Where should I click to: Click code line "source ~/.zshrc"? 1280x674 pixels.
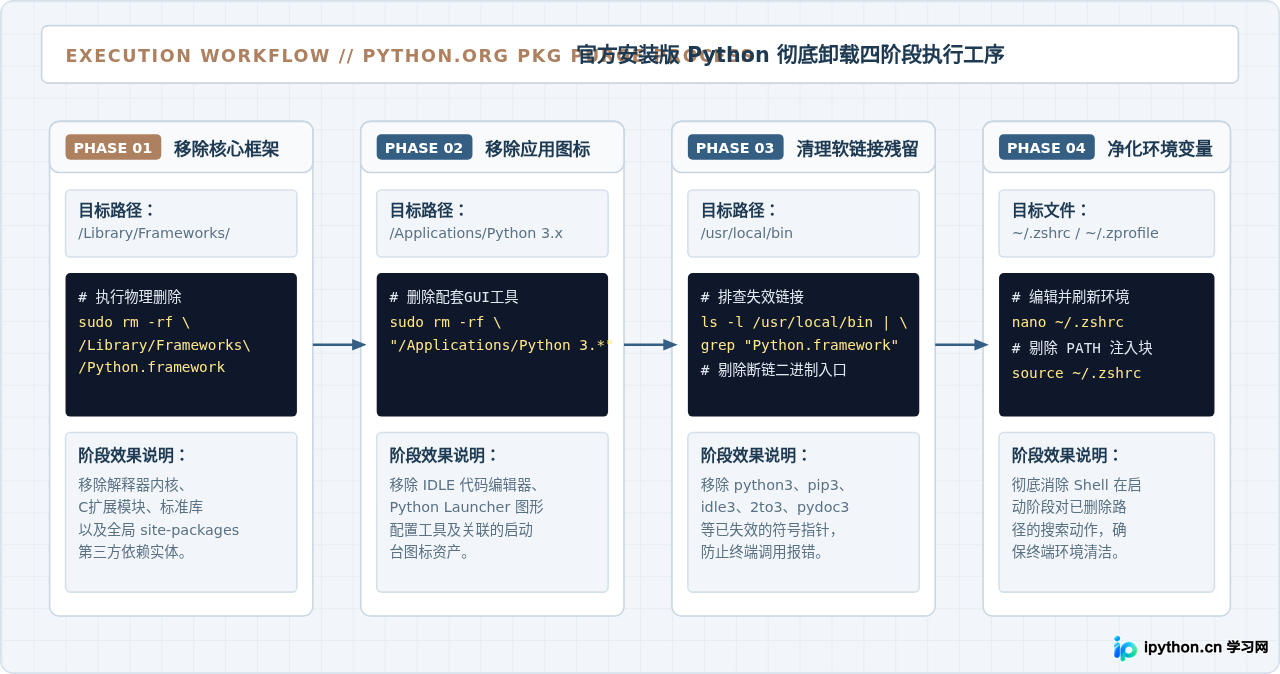pos(1076,373)
